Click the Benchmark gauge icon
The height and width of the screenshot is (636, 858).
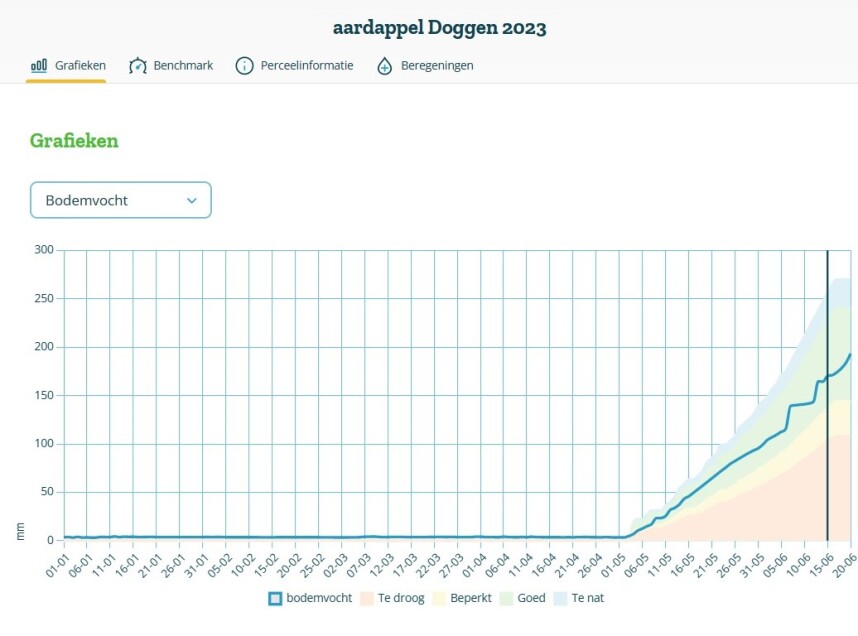coord(138,66)
